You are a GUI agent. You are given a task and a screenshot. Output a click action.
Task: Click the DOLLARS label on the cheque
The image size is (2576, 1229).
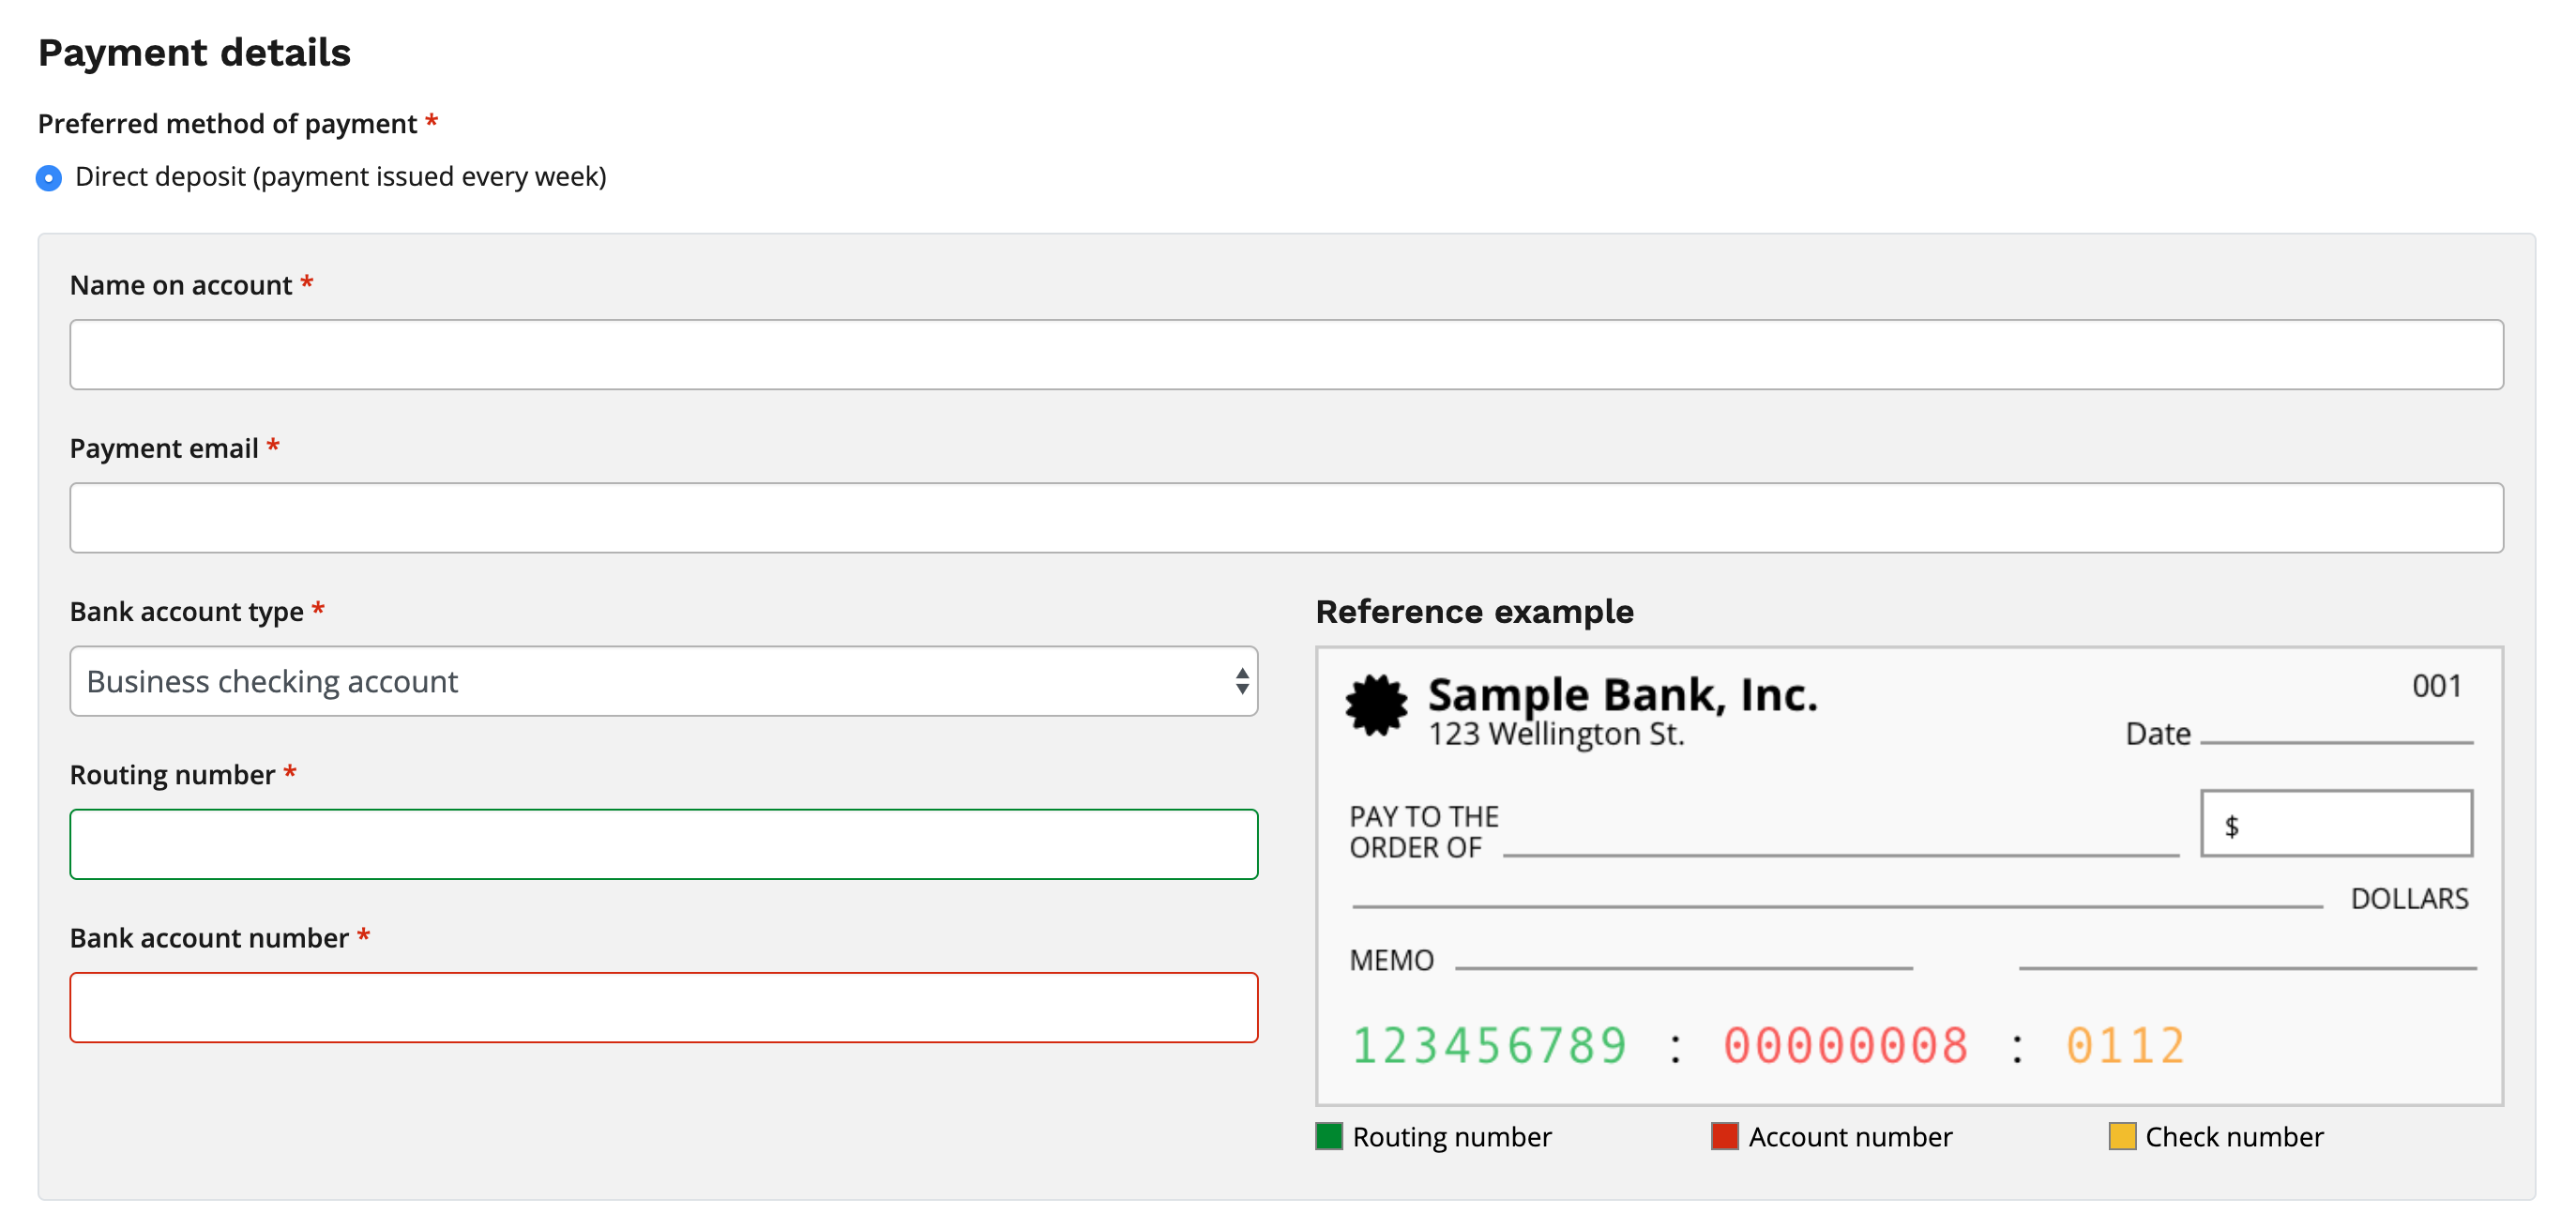(2409, 899)
